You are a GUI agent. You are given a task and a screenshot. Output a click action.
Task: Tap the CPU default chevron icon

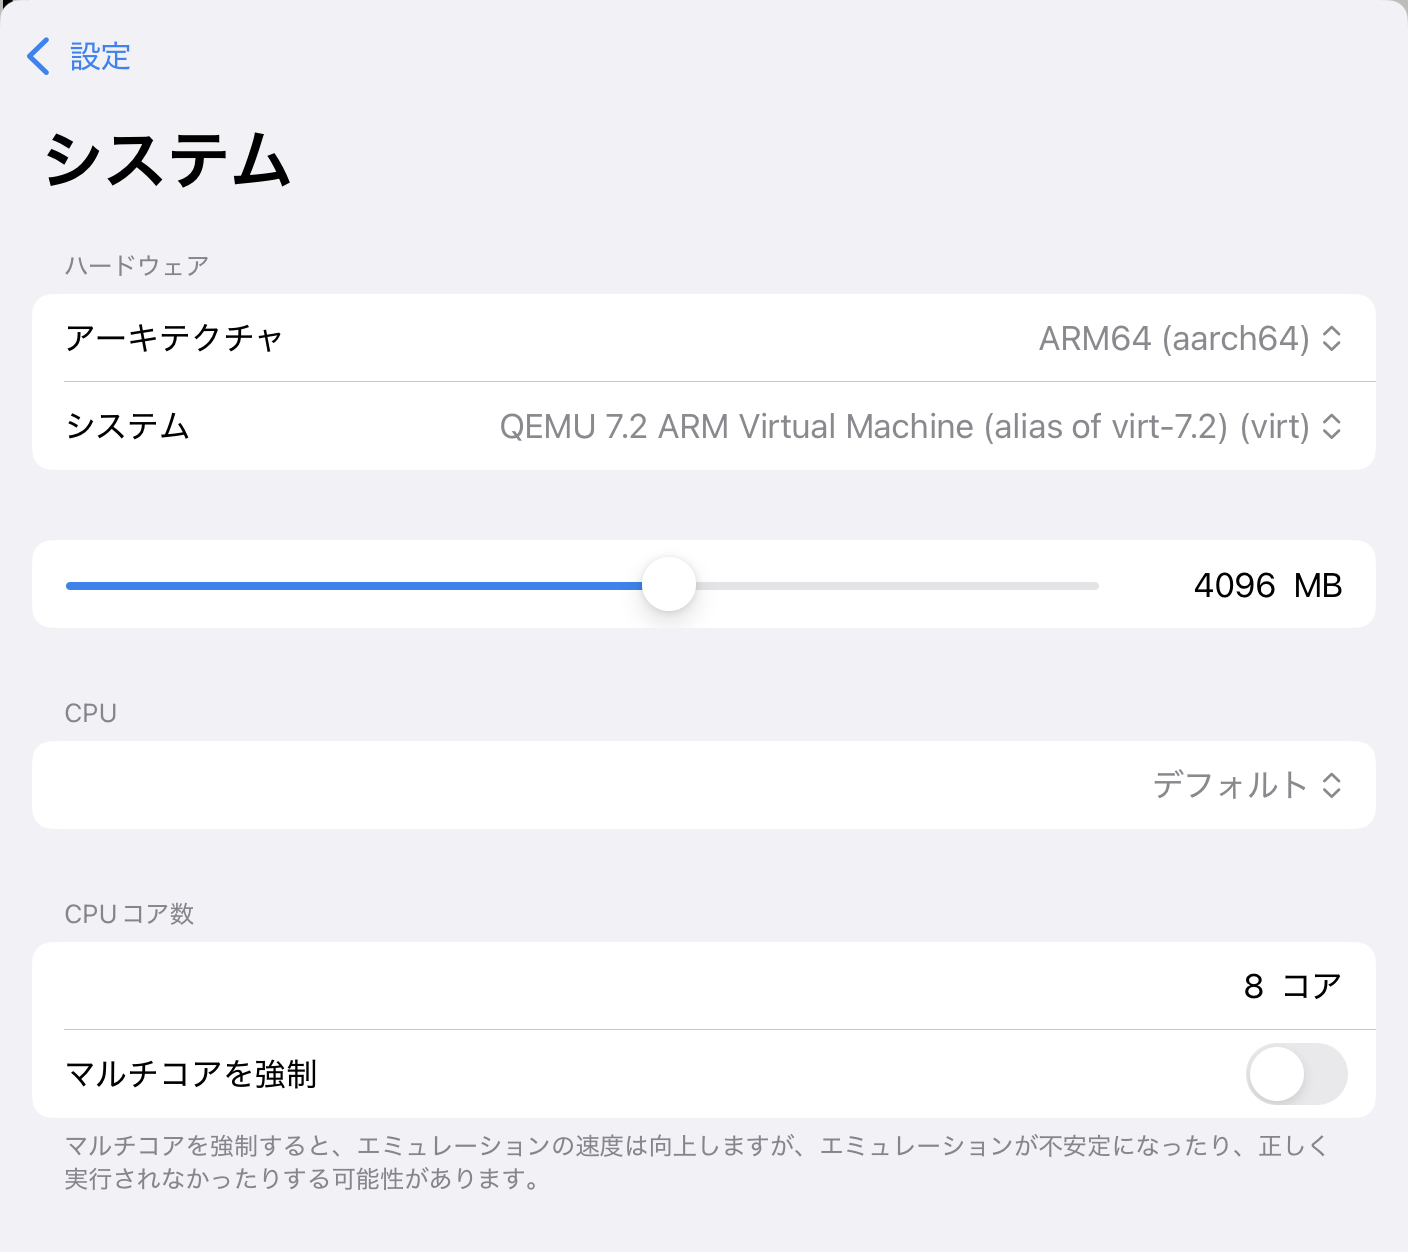pyautogui.click(x=1332, y=786)
